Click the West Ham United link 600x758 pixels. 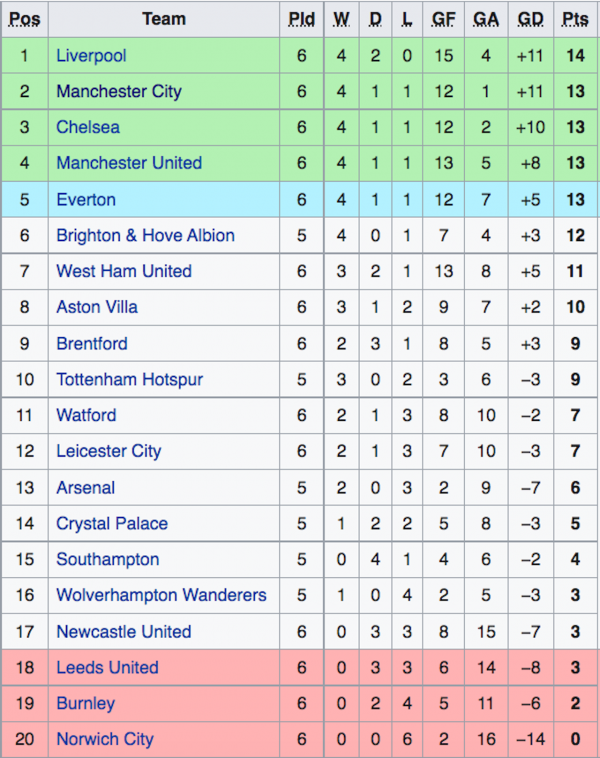[x=124, y=271]
